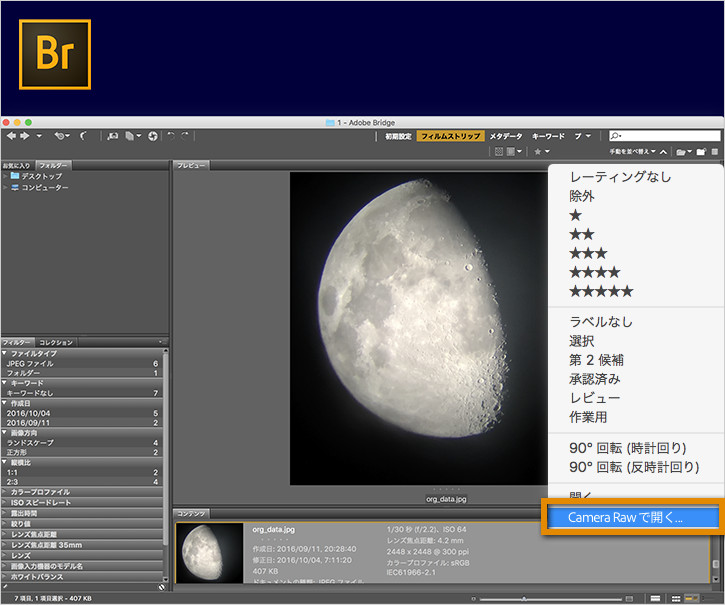725x605 pixels.
Task: Open the workspace list dropdown arrow
Action: tap(588, 136)
